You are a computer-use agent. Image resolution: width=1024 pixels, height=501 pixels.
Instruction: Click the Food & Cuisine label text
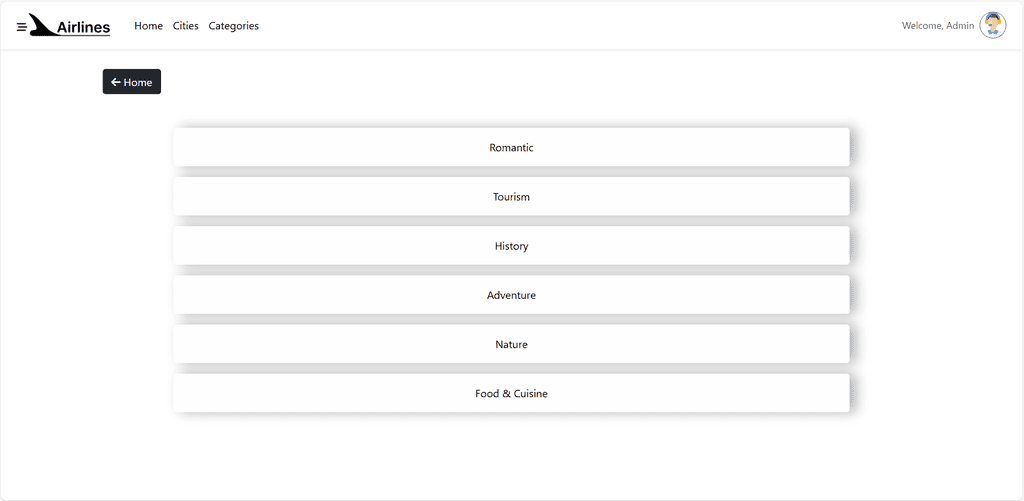[x=511, y=394]
